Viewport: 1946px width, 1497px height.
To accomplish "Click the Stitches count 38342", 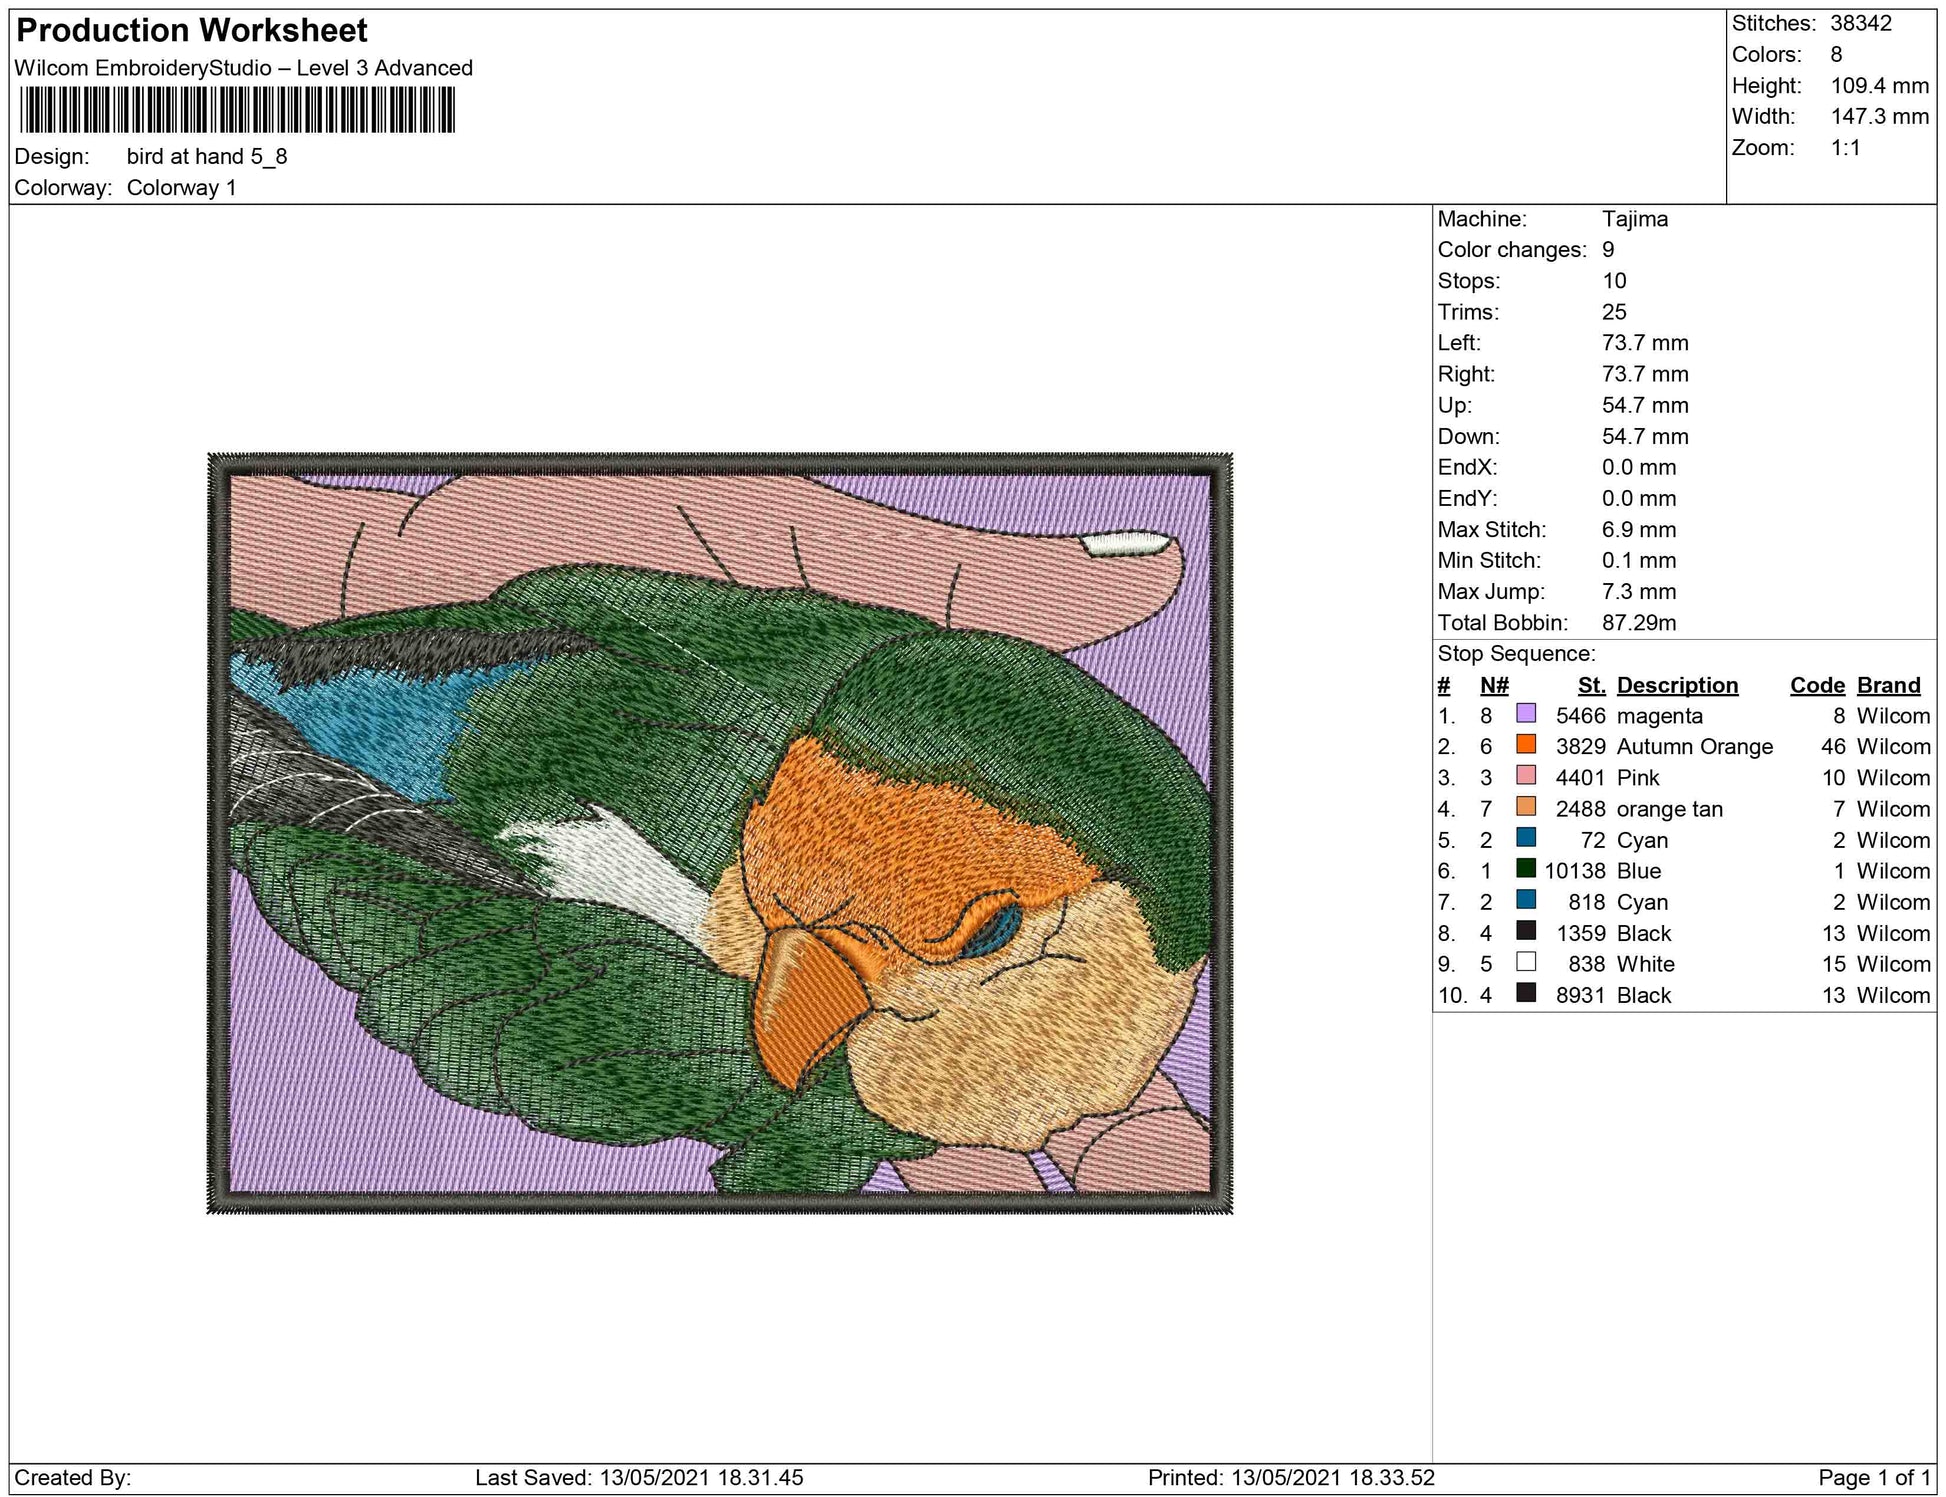I will point(1861,23).
